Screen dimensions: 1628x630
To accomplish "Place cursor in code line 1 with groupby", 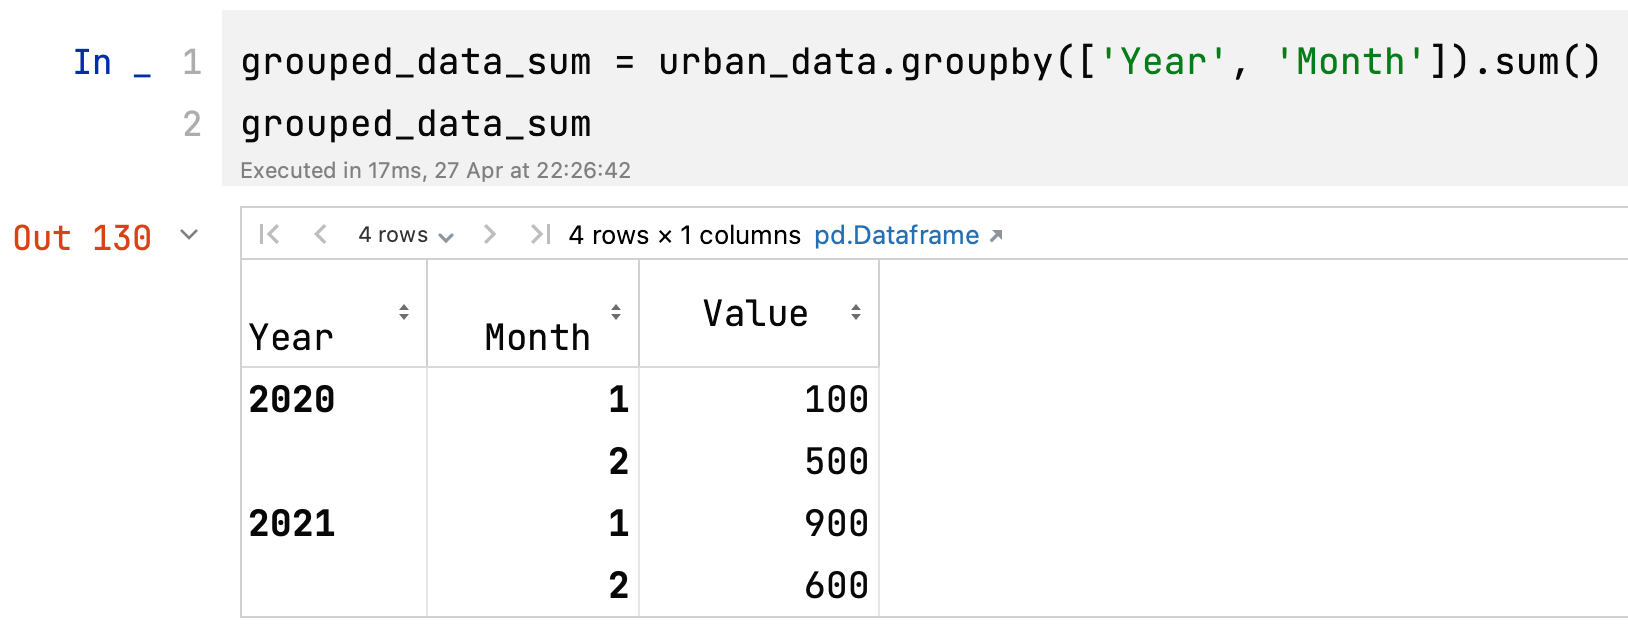I will [x=920, y=62].
